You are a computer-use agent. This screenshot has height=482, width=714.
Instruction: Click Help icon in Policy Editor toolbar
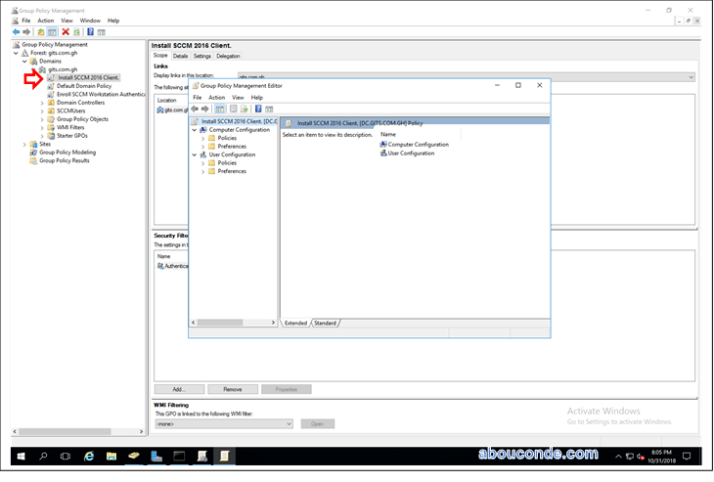[258, 108]
